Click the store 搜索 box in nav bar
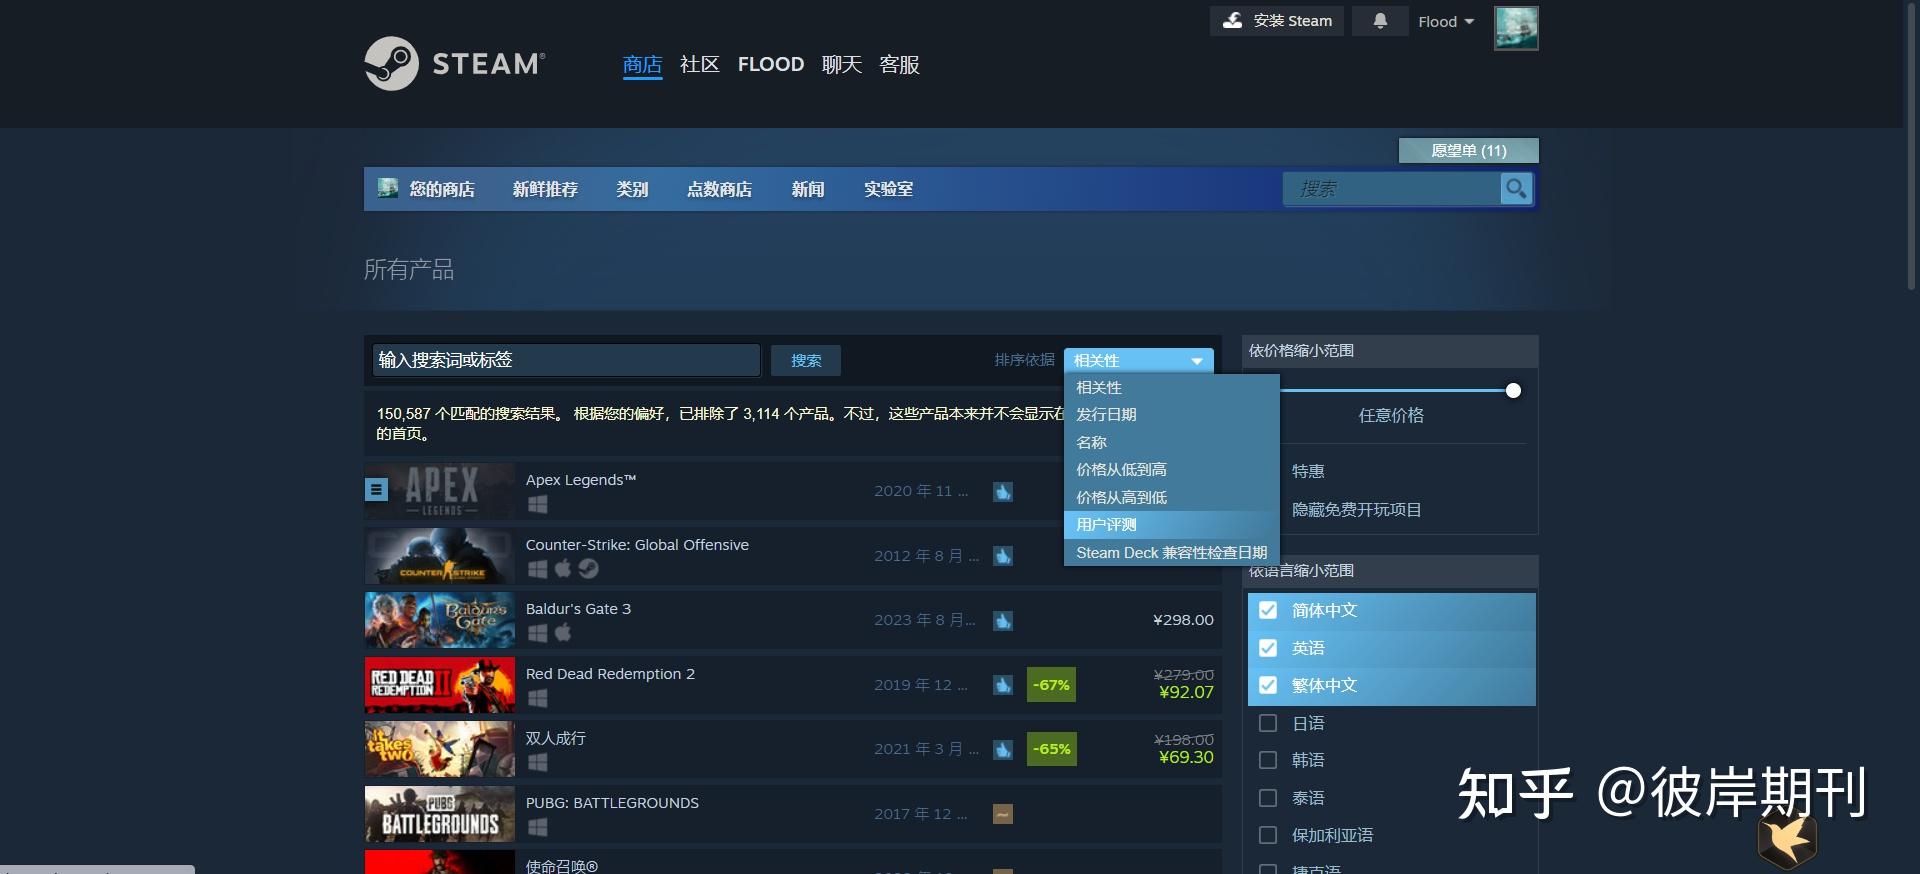The height and width of the screenshot is (874, 1920). click(x=1392, y=188)
